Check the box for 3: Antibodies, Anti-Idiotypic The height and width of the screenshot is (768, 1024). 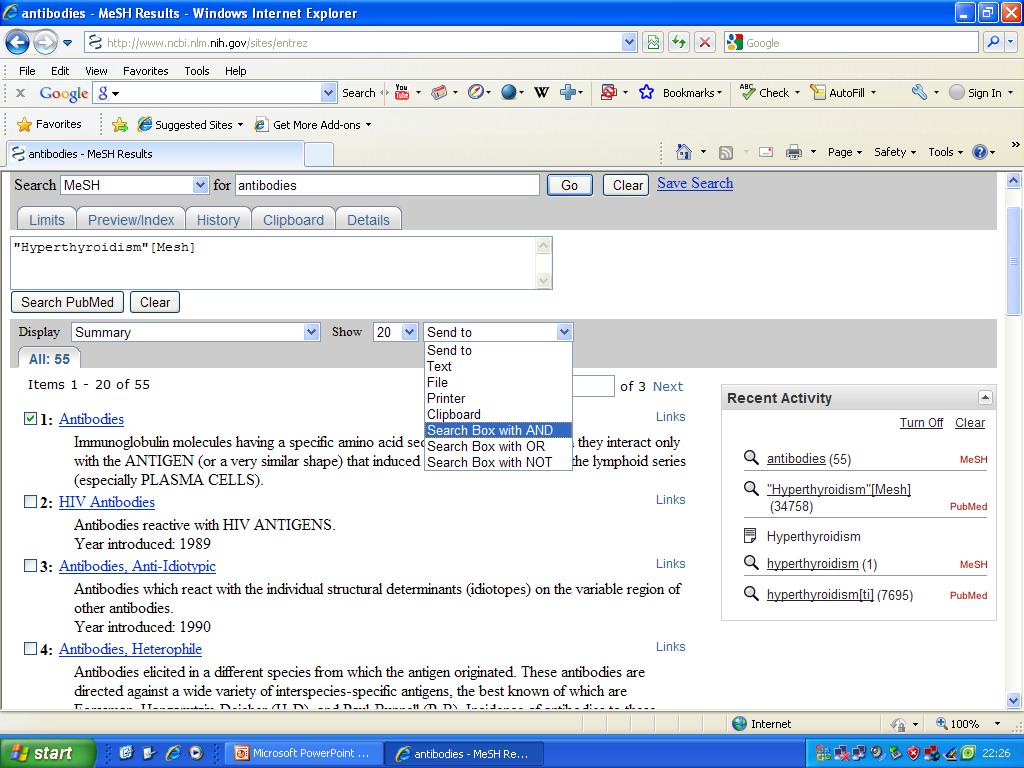point(30,566)
